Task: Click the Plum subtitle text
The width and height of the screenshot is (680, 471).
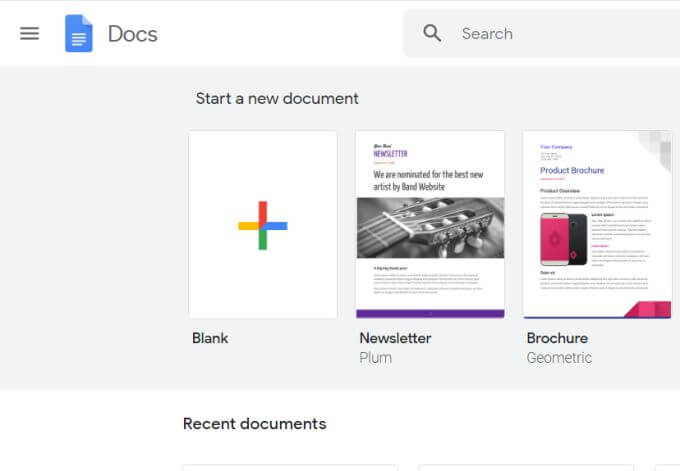Action: click(375, 357)
